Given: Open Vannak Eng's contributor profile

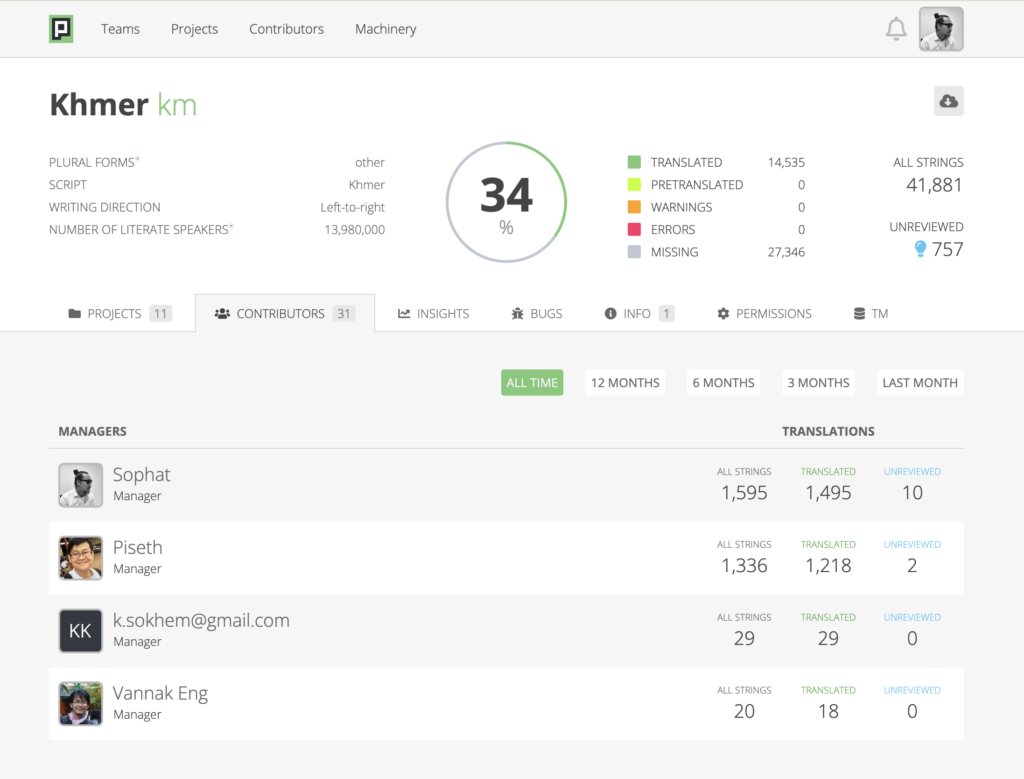Looking at the screenshot, I should pos(160,694).
